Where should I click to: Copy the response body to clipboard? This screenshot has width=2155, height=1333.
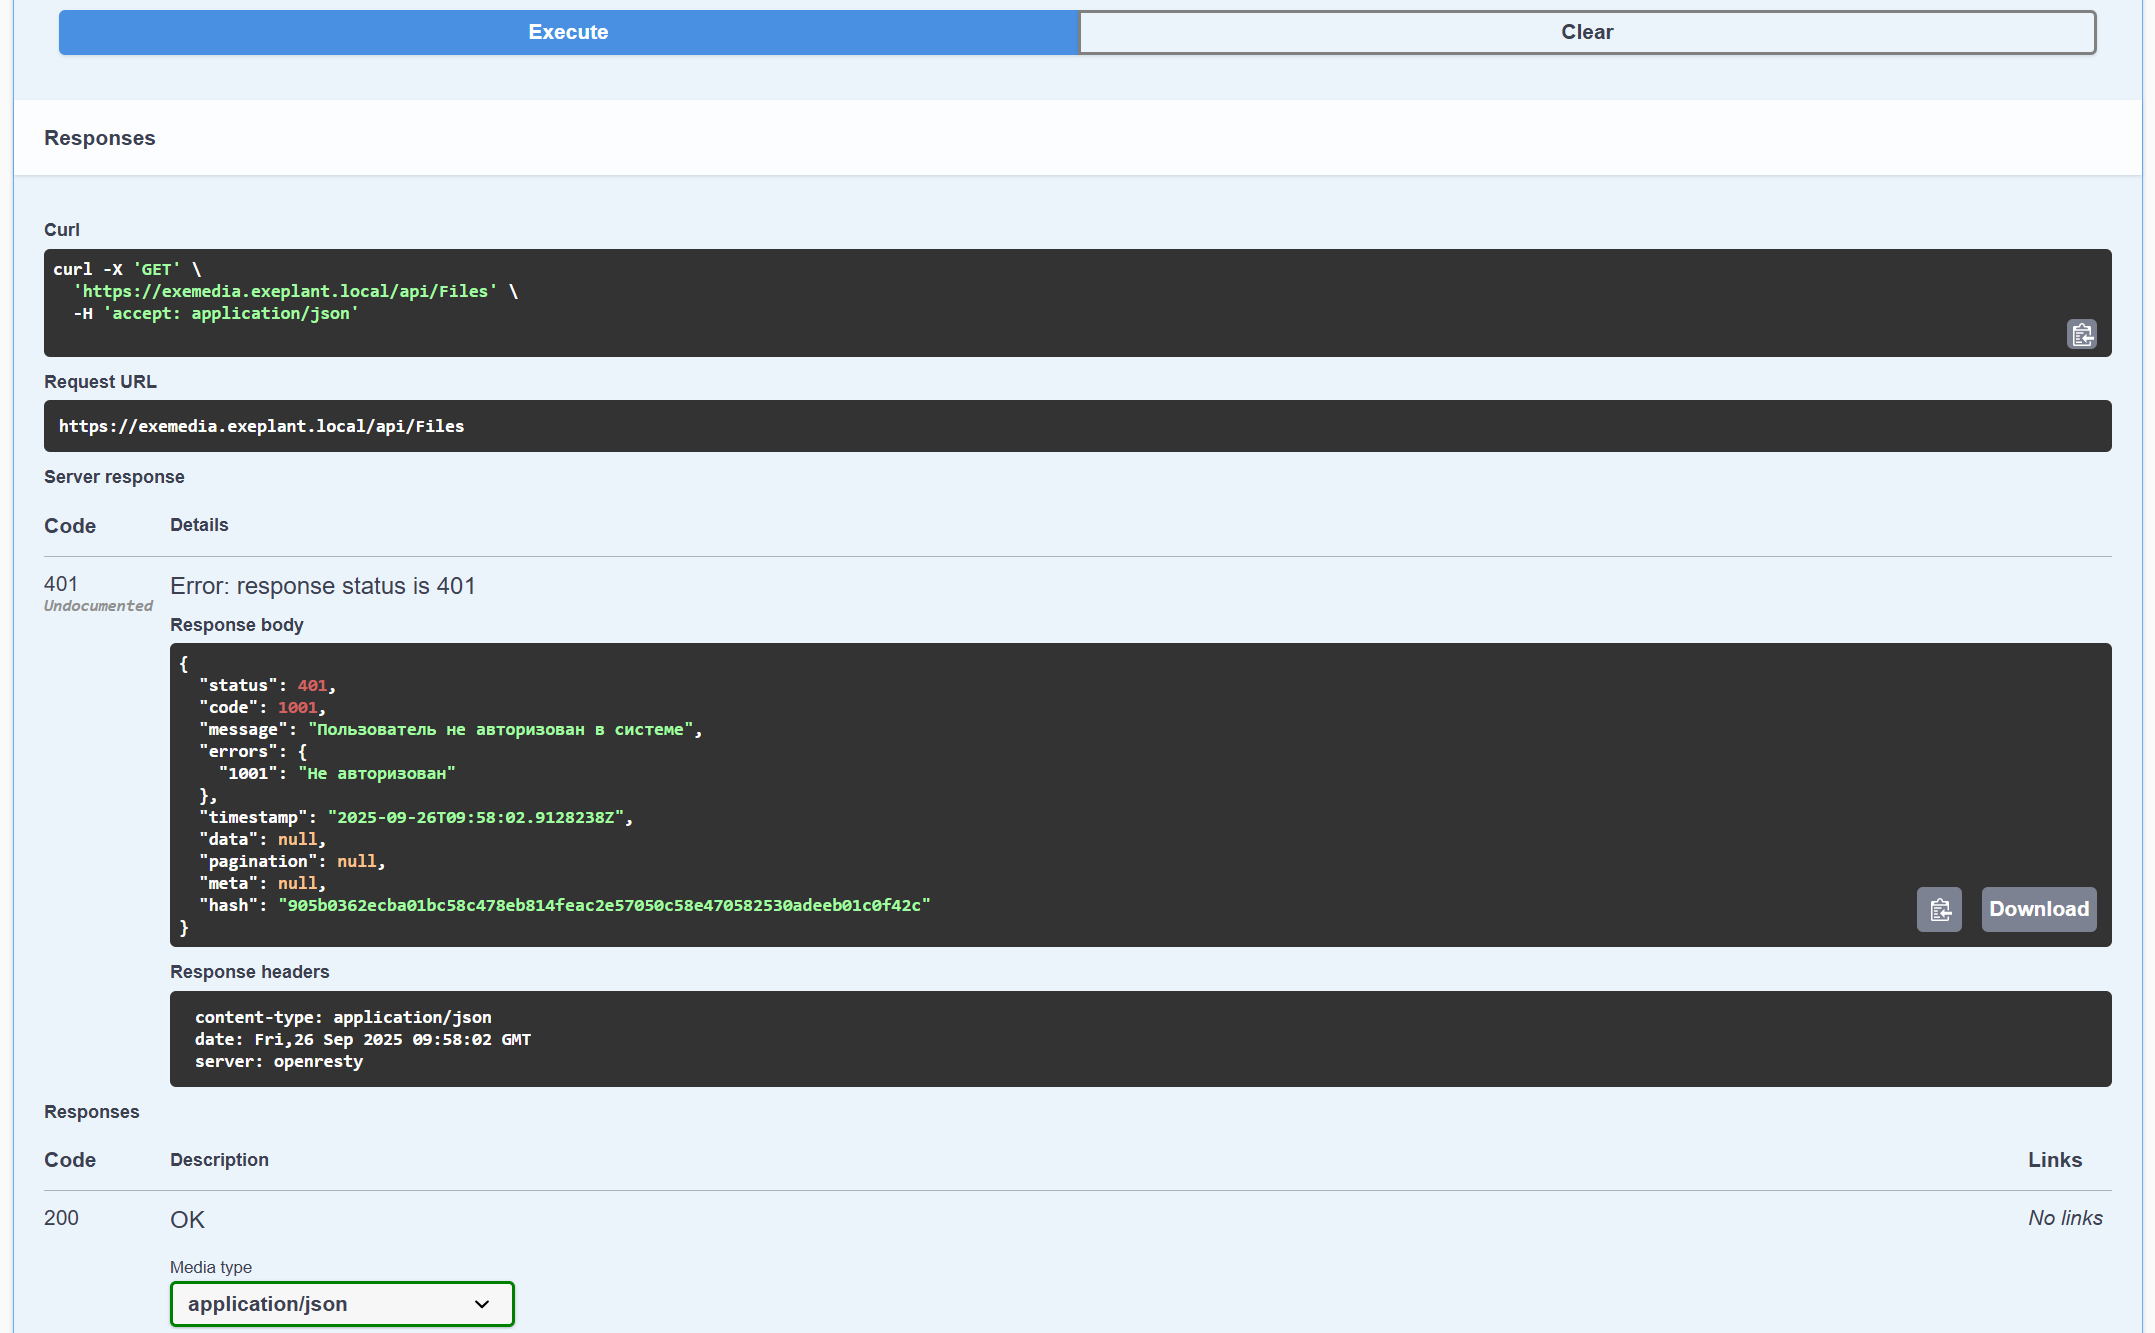1938,909
